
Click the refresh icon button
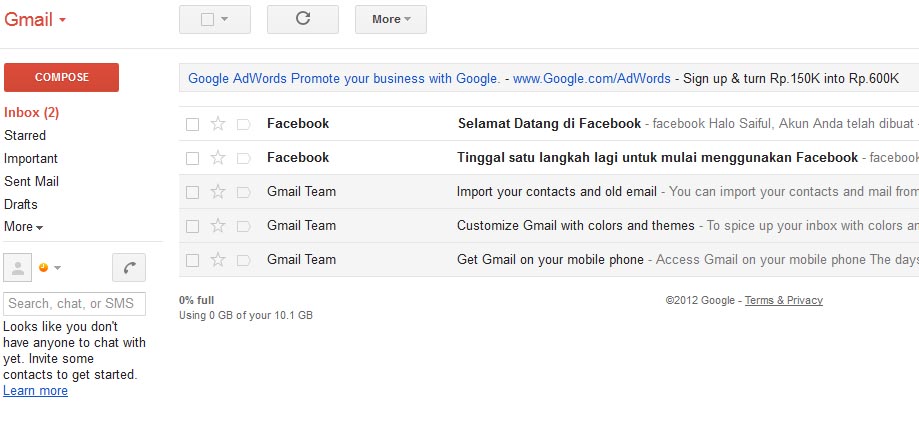click(302, 19)
